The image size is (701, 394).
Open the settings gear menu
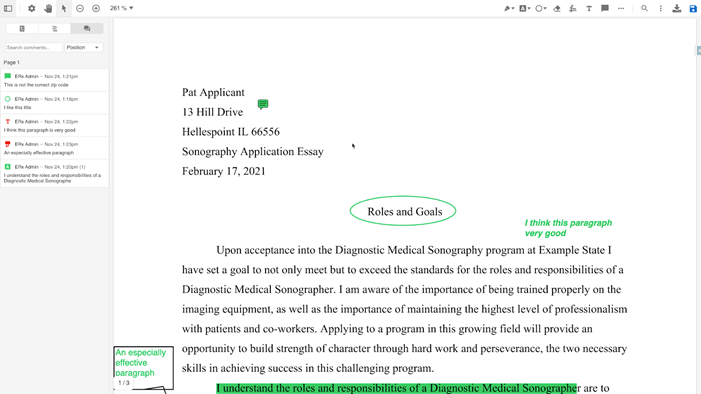tap(31, 8)
